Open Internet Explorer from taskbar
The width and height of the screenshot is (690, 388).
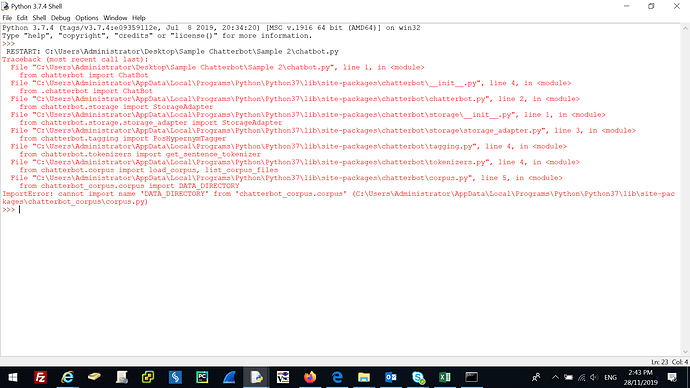coord(67,377)
